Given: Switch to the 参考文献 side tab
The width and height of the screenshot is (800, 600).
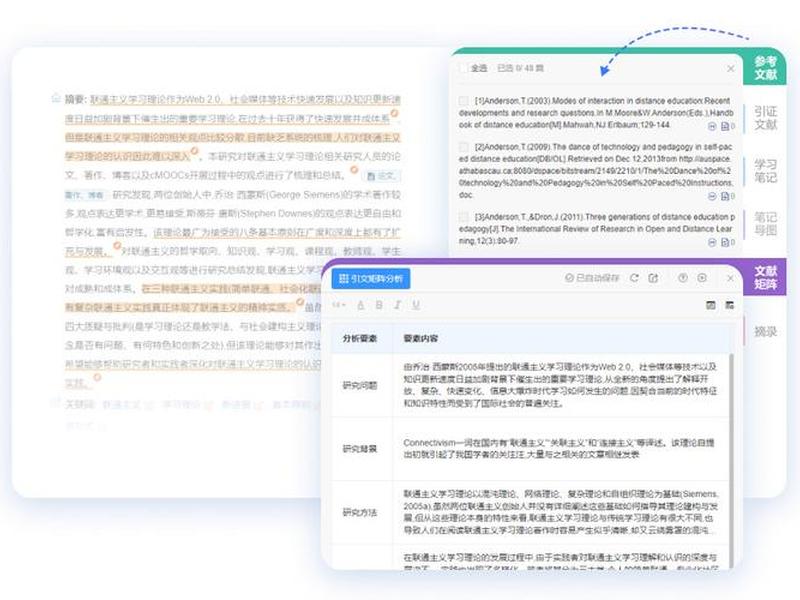Looking at the screenshot, I should (x=765, y=68).
